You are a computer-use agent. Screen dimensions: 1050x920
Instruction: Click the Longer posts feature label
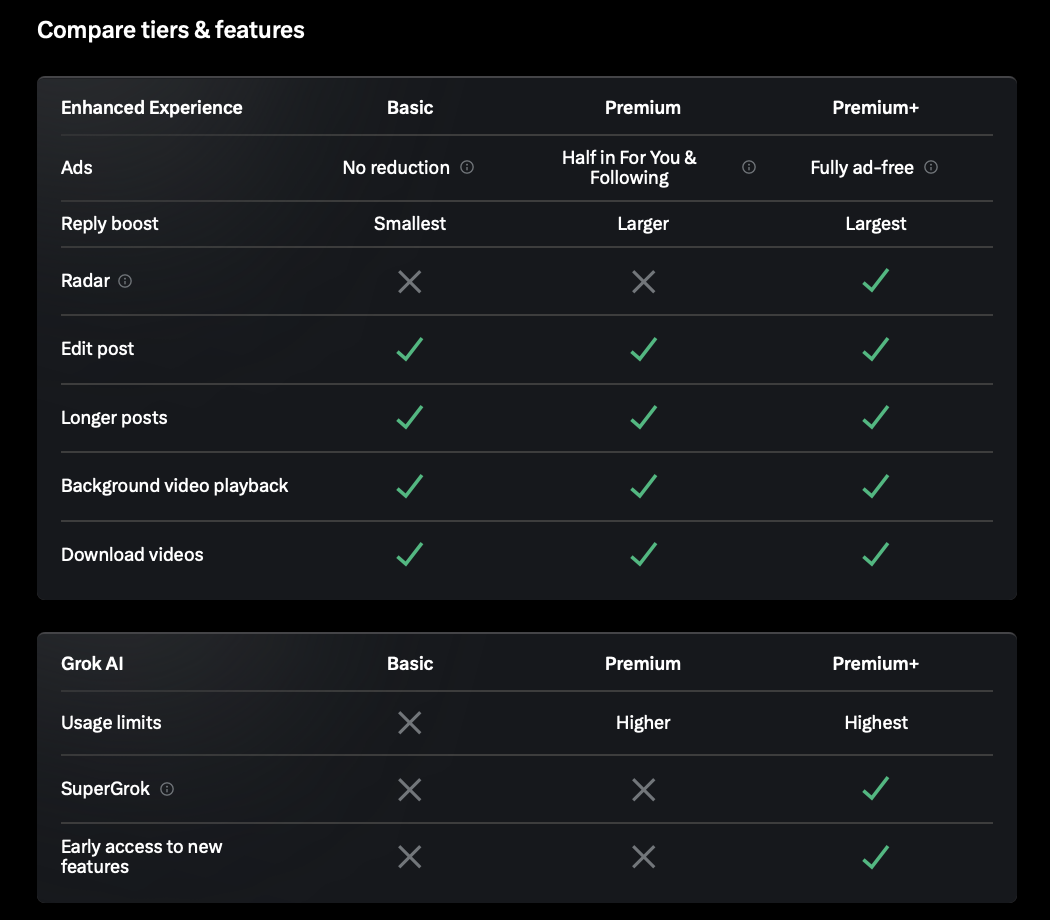coord(112,418)
